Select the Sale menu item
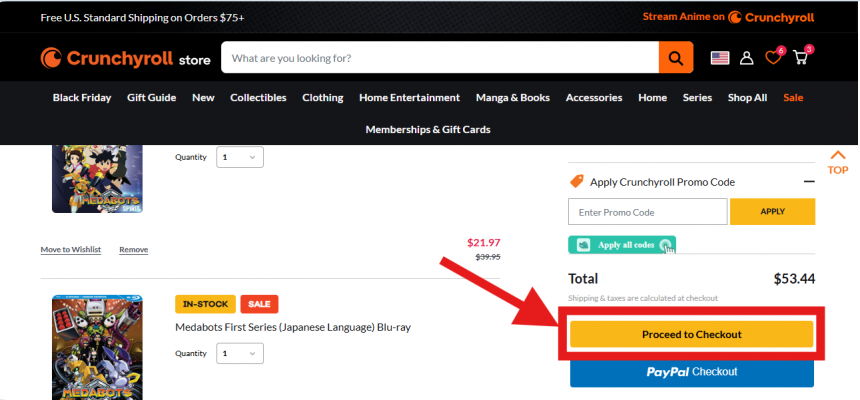 click(793, 98)
